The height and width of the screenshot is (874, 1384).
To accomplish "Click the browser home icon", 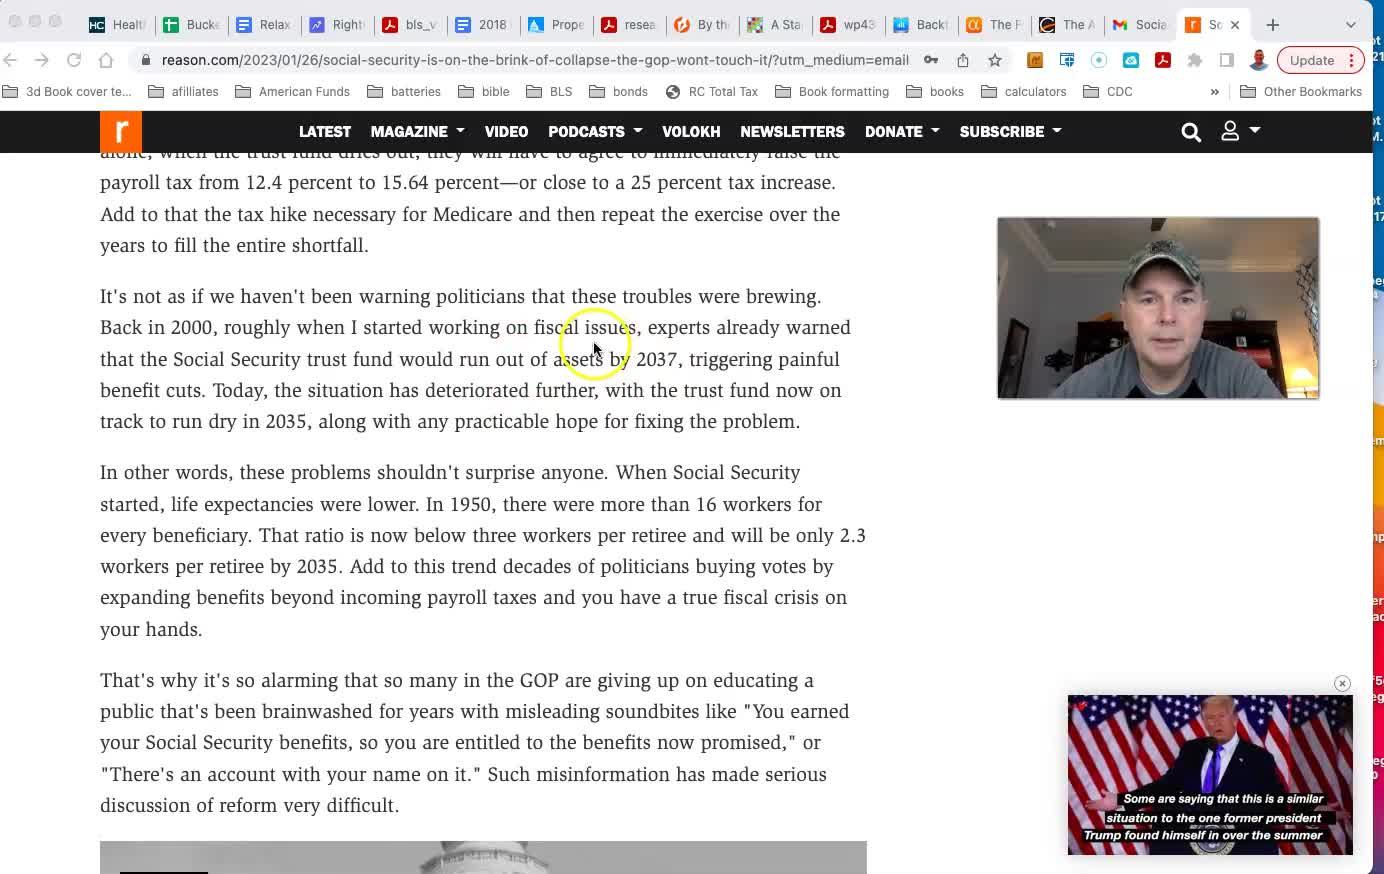I will [106, 60].
